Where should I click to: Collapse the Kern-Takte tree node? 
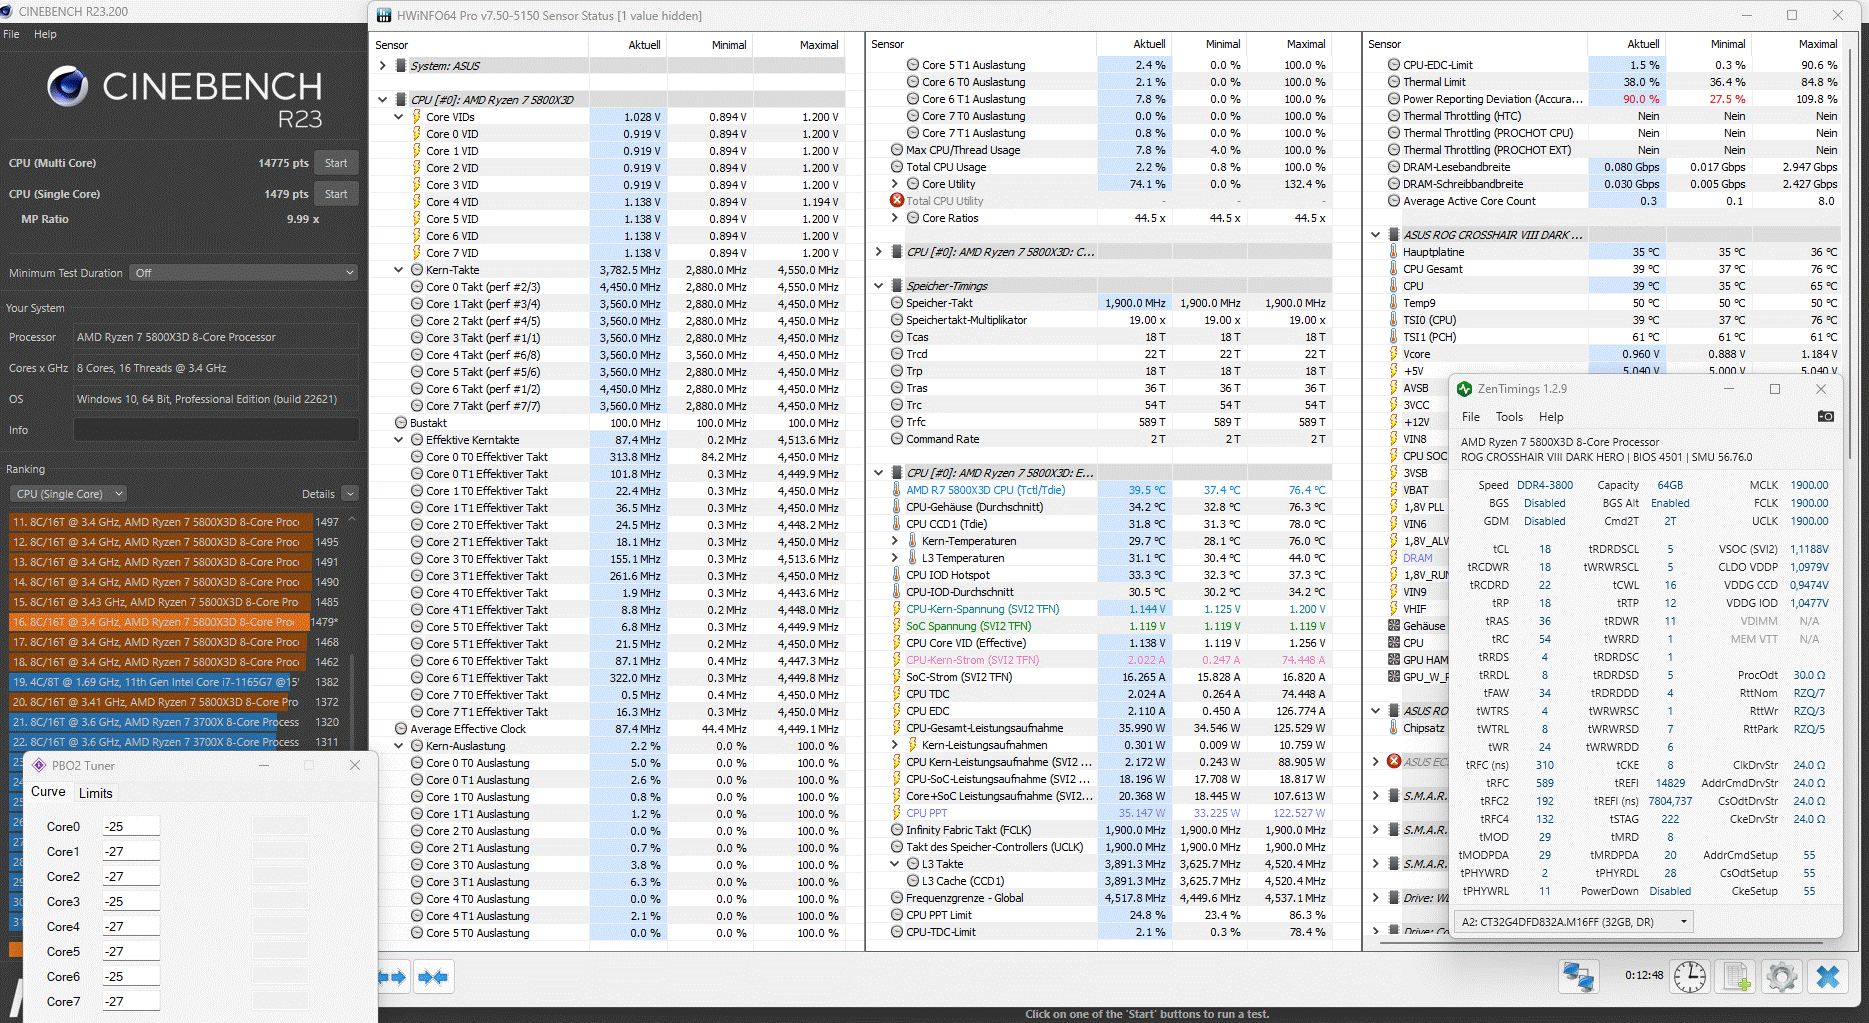pyautogui.click(x=399, y=270)
